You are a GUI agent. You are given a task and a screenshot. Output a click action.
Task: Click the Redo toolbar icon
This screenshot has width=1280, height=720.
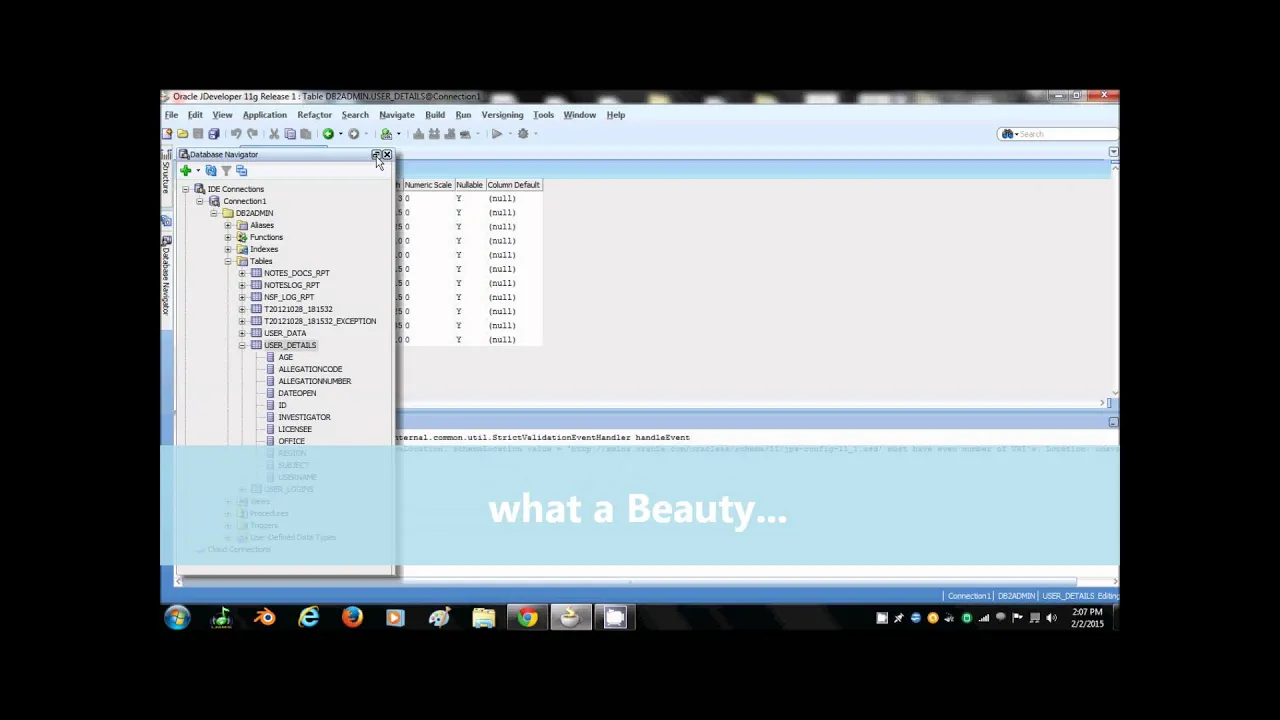pyautogui.click(x=252, y=134)
